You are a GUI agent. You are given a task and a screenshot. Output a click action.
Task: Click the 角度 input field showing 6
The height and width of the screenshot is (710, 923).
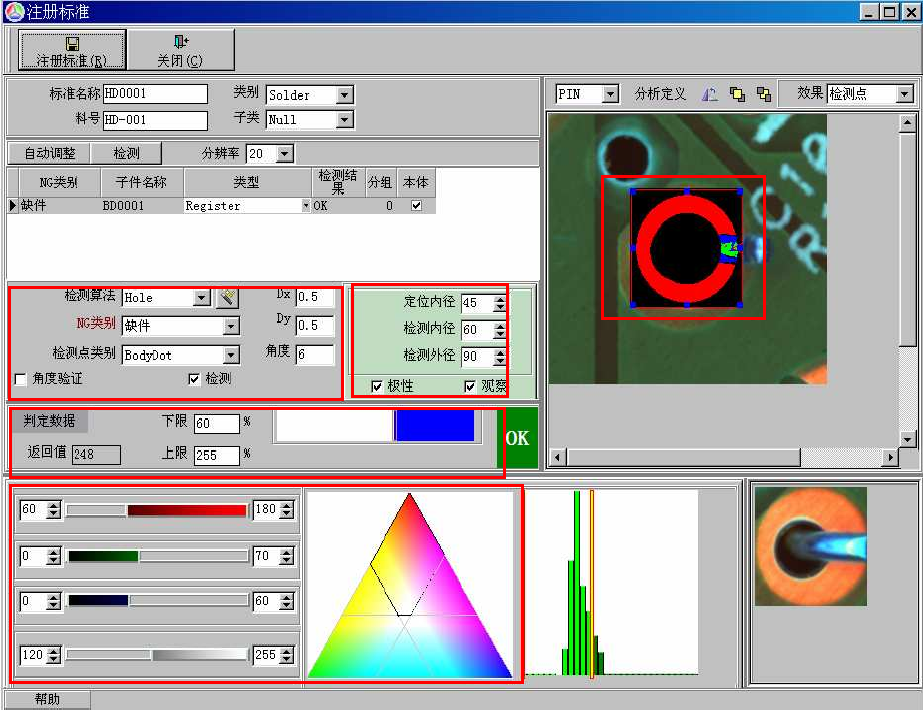(315, 354)
